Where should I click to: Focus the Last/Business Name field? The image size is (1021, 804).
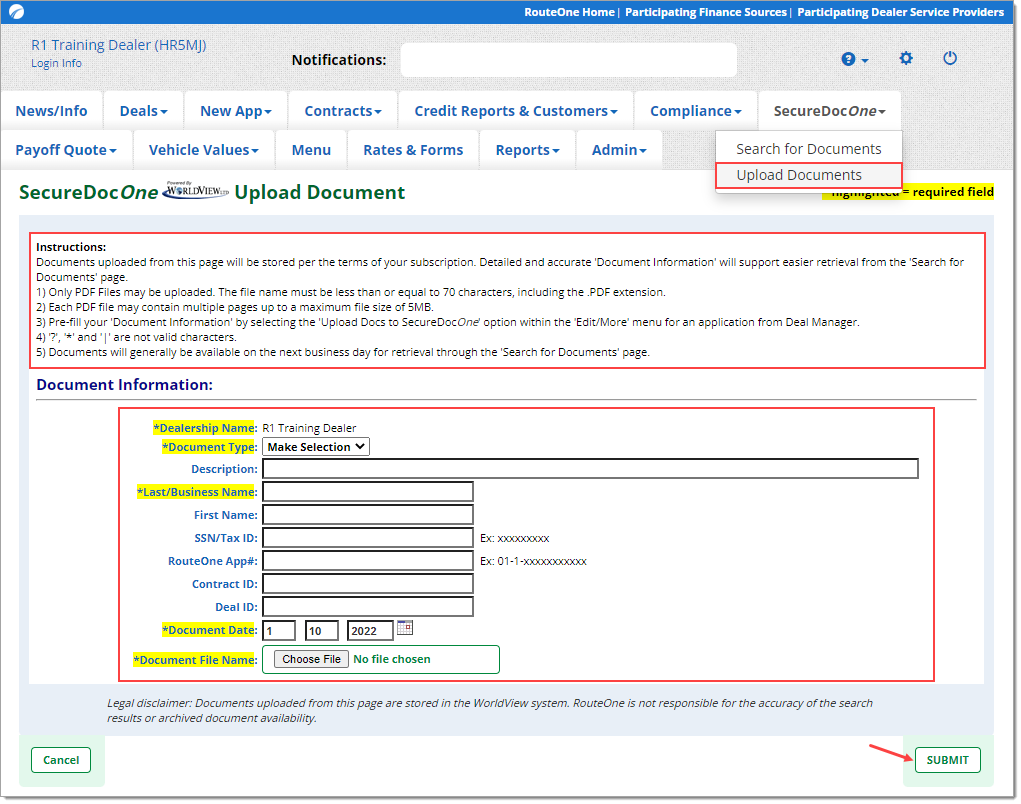tap(368, 492)
